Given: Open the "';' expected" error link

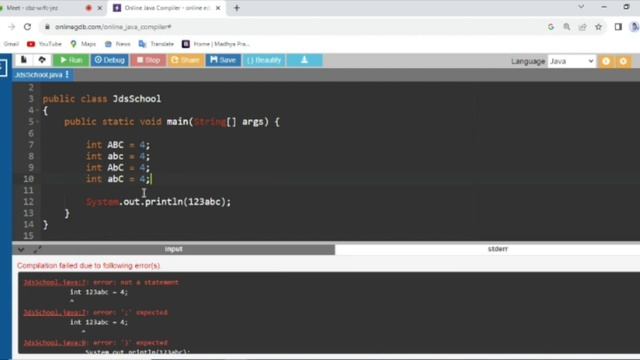Looking at the screenshot, I should tap(55, 313).
